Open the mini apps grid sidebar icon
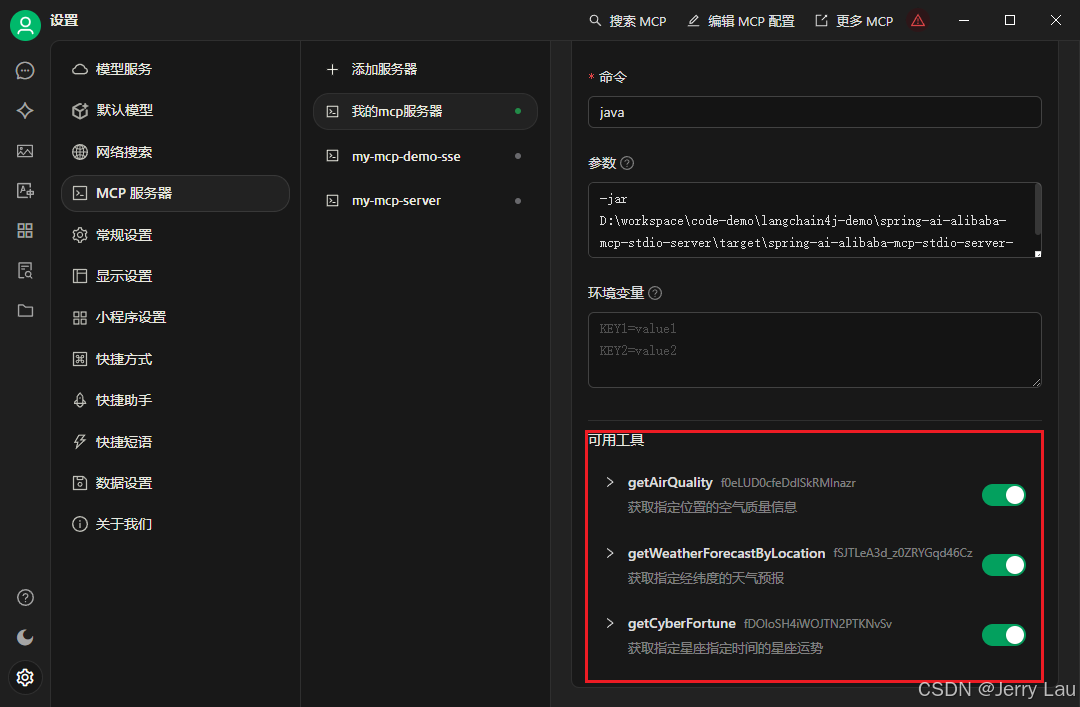Screen dimensions: 1080x707 pos(25,230)
